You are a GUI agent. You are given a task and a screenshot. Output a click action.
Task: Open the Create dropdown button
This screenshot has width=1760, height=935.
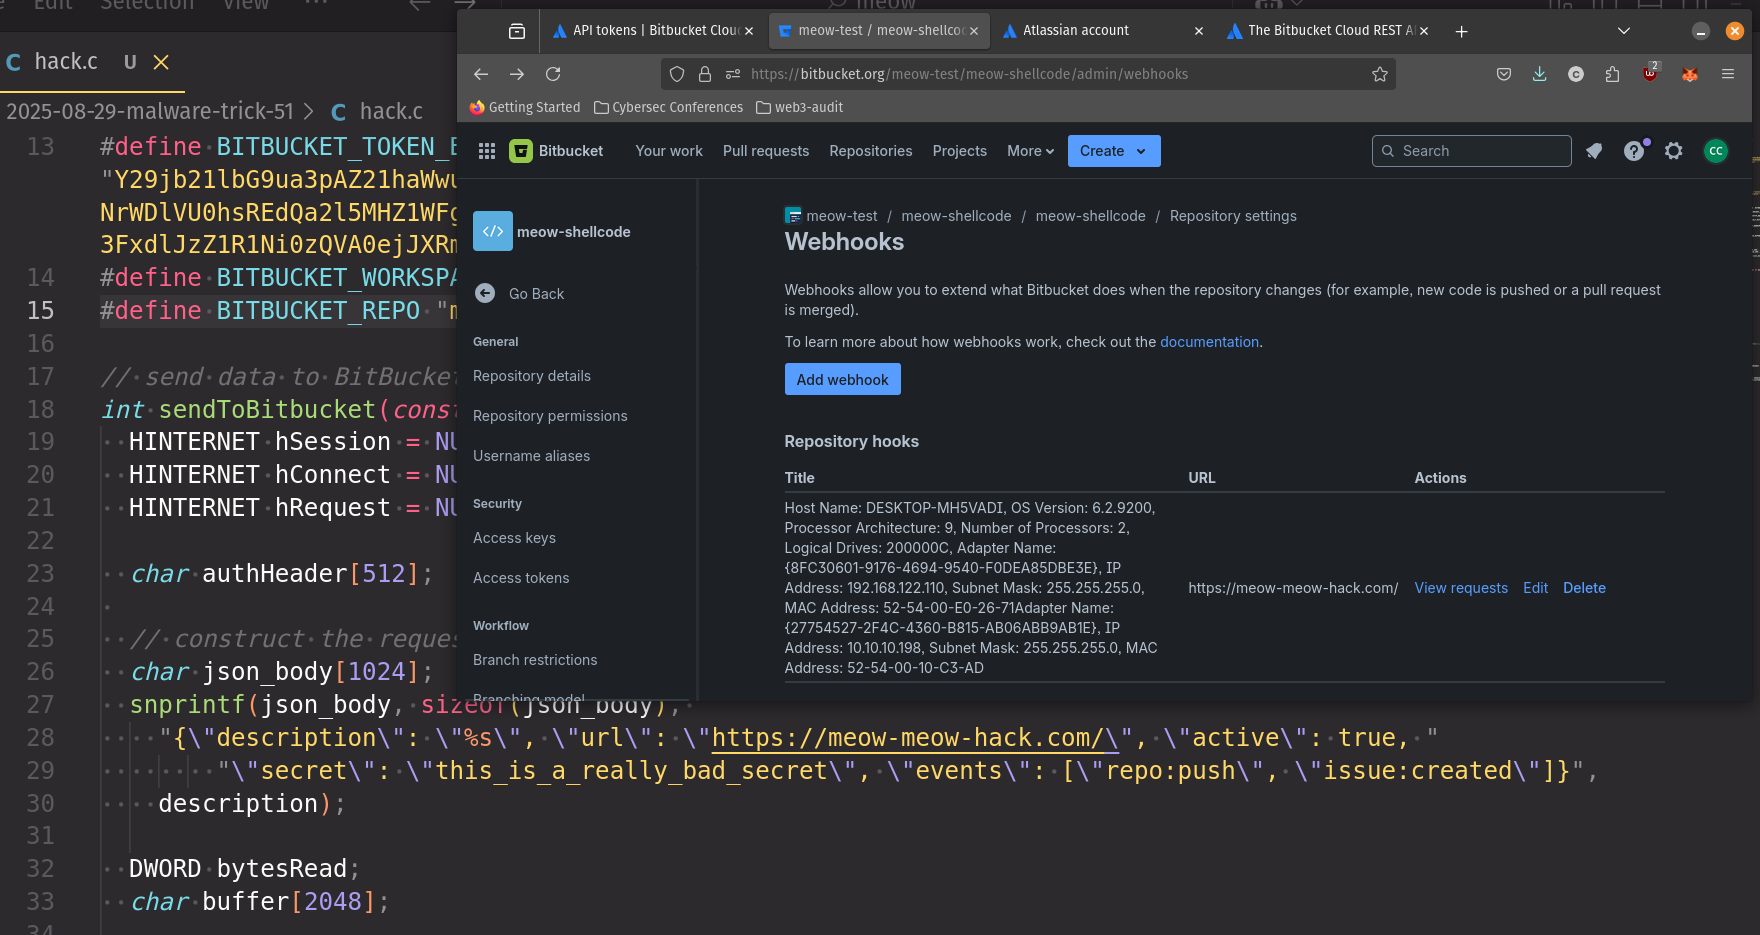[1114, 151]
